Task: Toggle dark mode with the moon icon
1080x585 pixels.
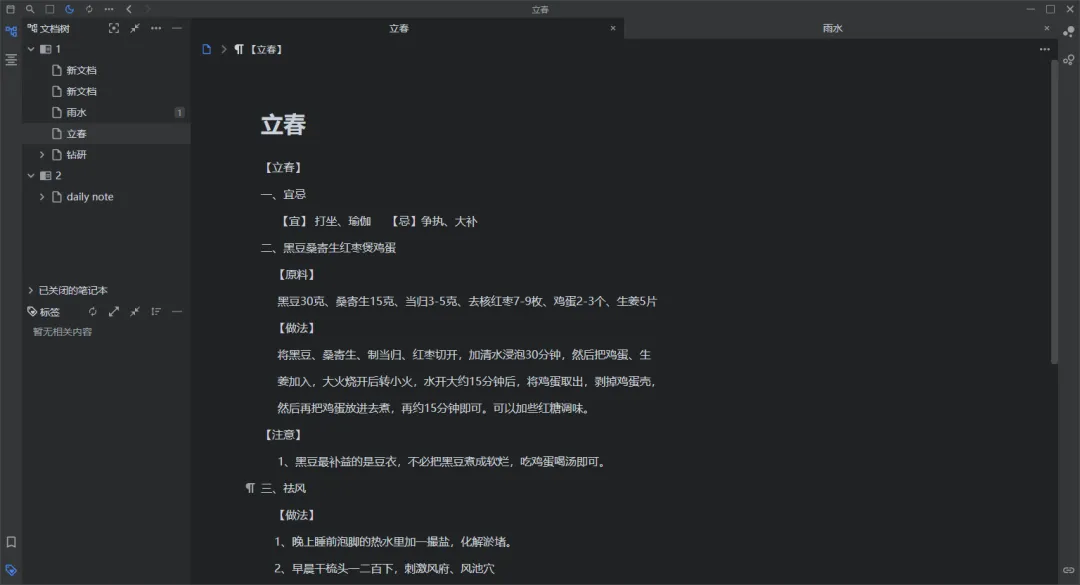Action: click(68, 8)
